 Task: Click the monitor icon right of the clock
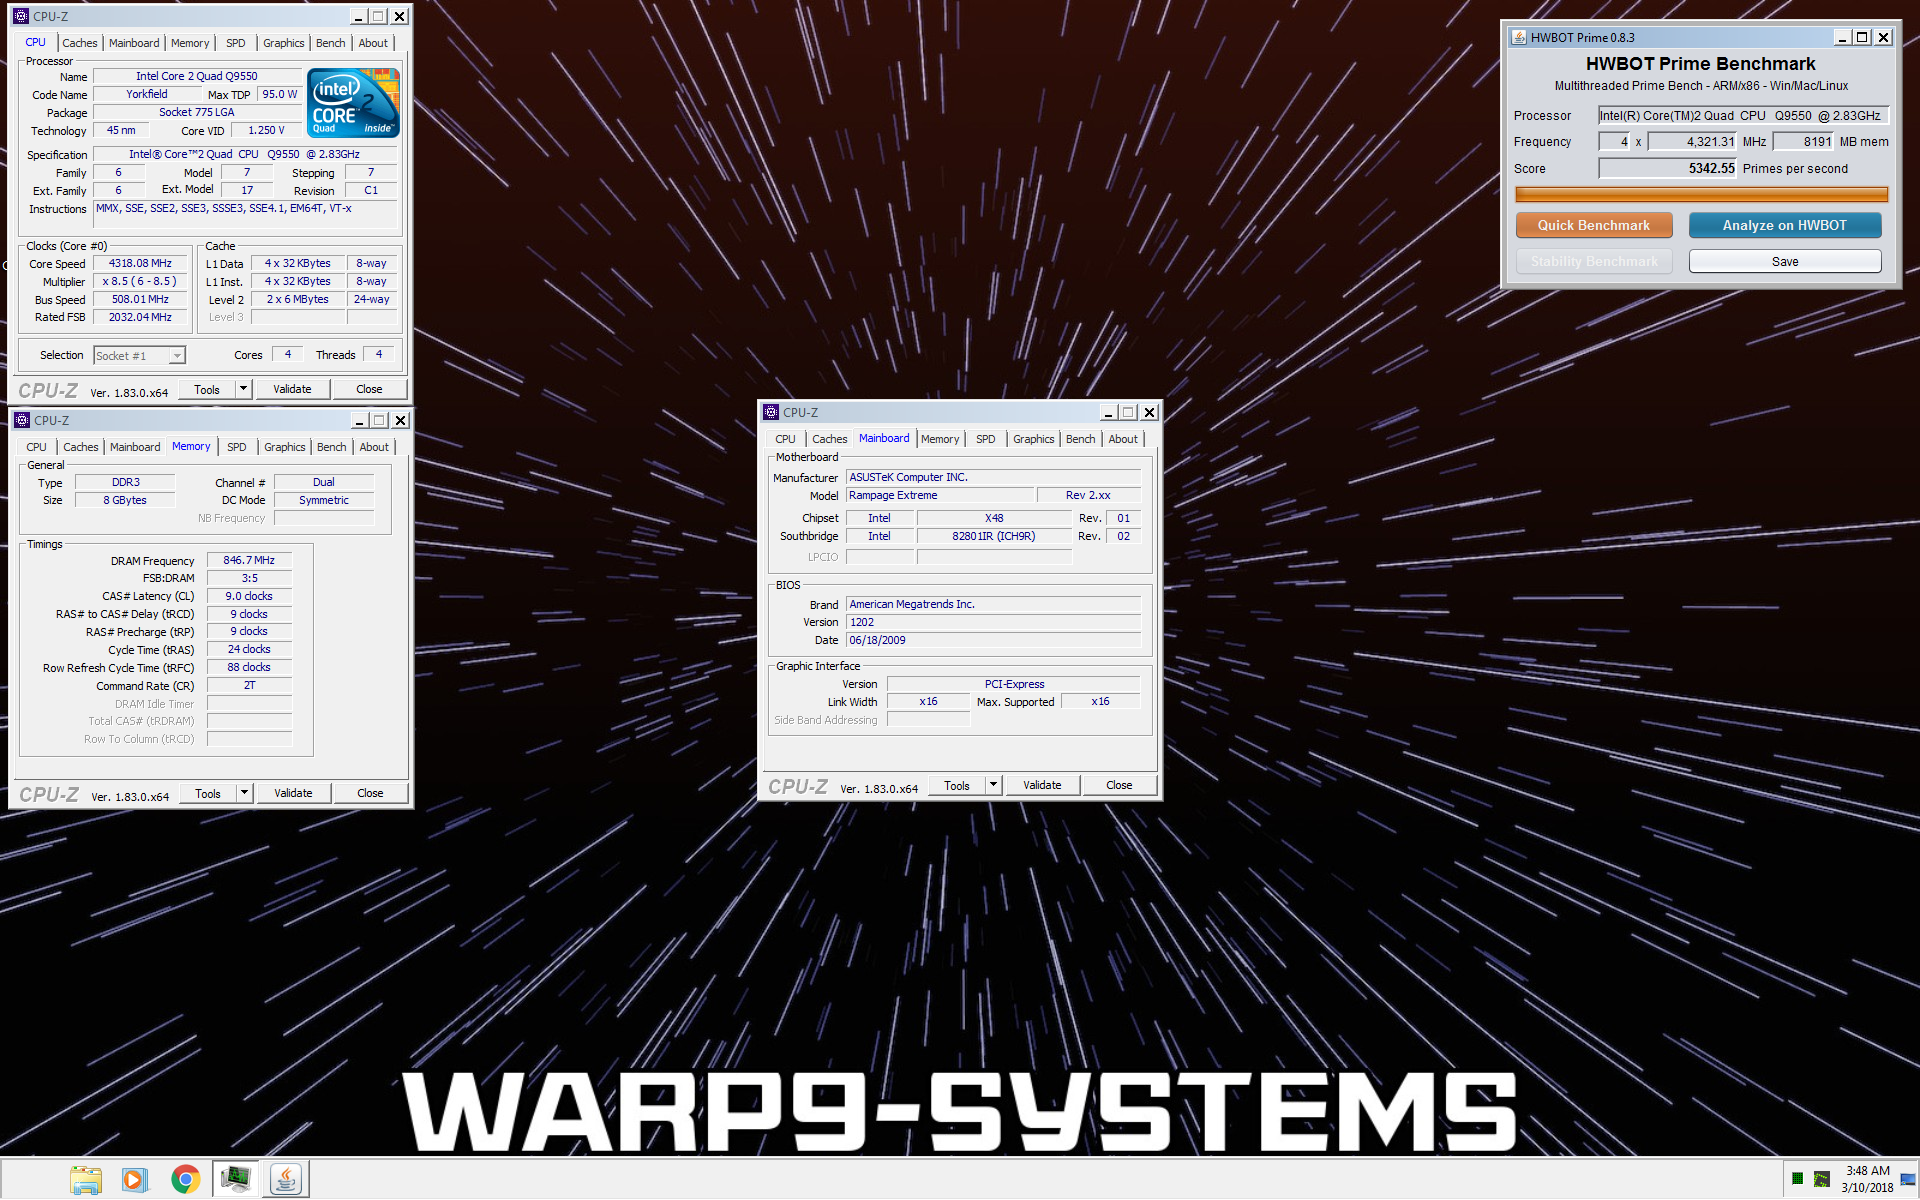coord(1908,1179)
